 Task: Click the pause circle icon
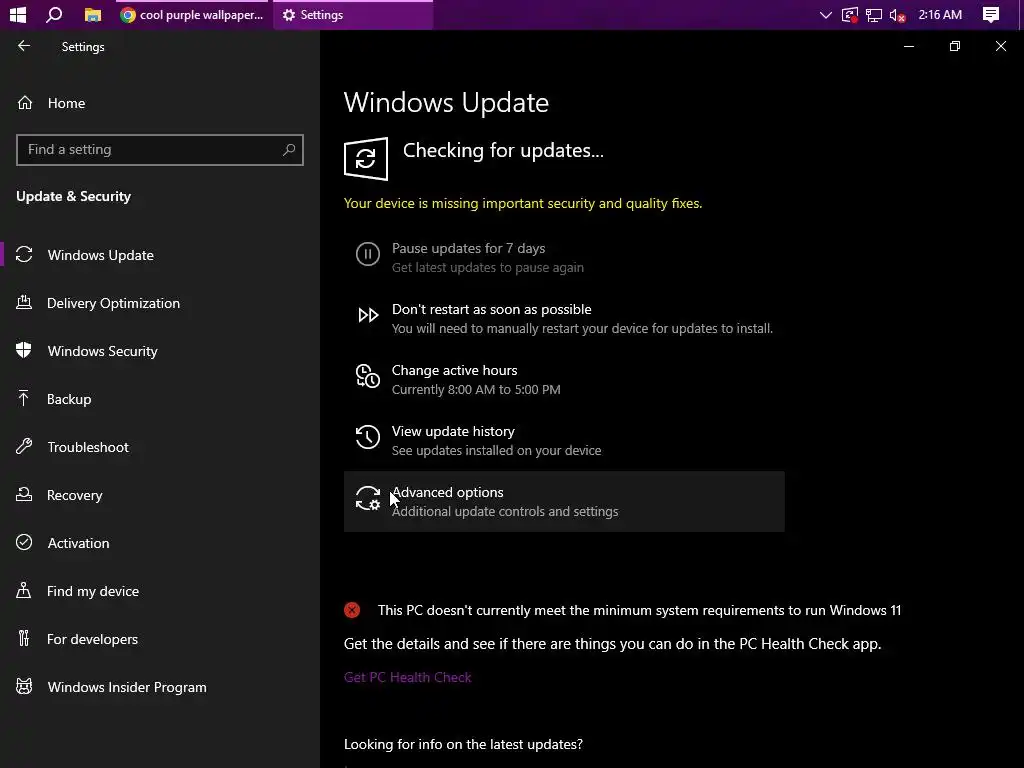point(368,253)
